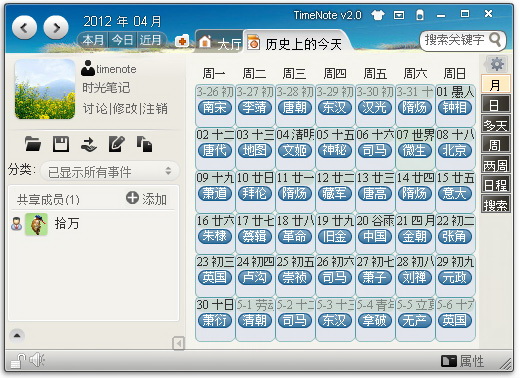Click the padlock icon in status bar

coord(17,361)
